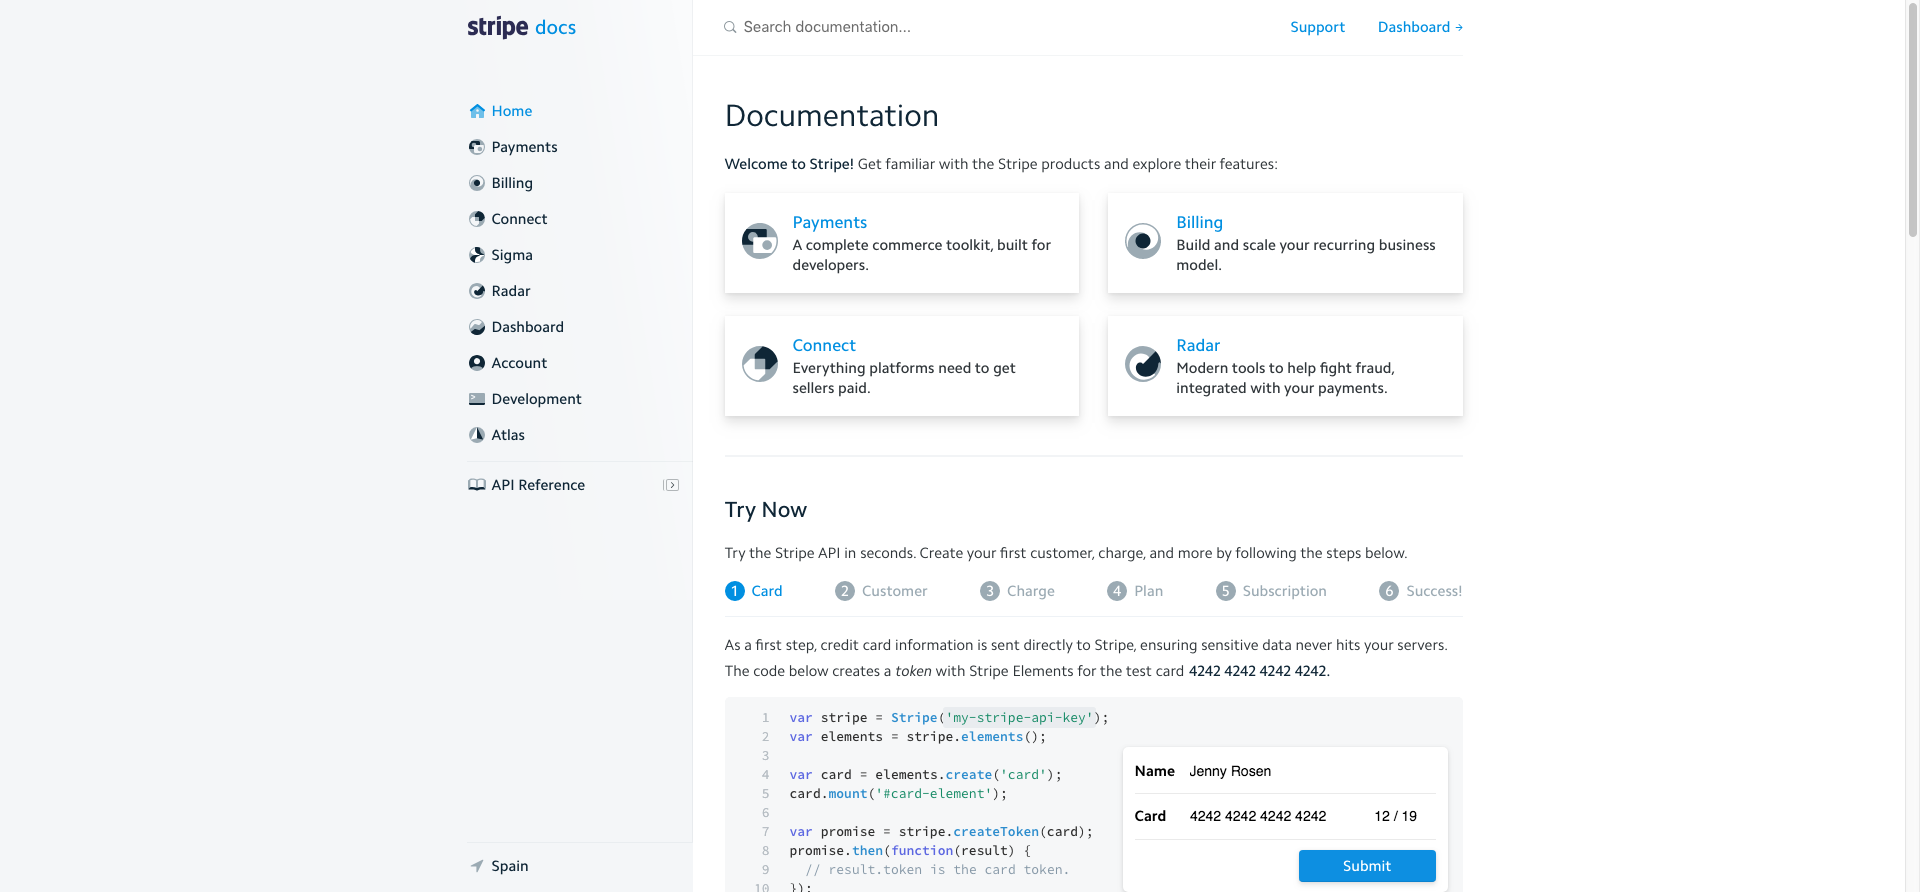1920x892 pixels.
Task: Select the Plan step tab
Action: coord(1135,591)
